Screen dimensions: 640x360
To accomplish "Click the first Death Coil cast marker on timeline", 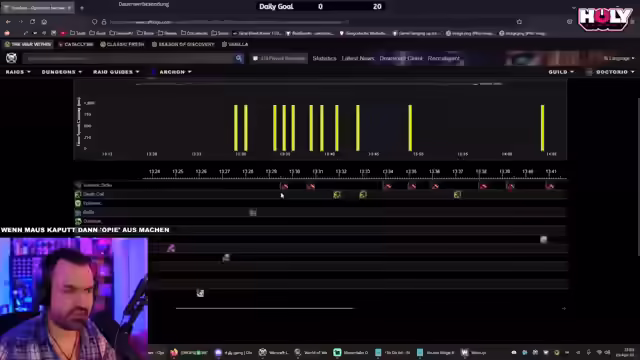I will tap(337, 195).
